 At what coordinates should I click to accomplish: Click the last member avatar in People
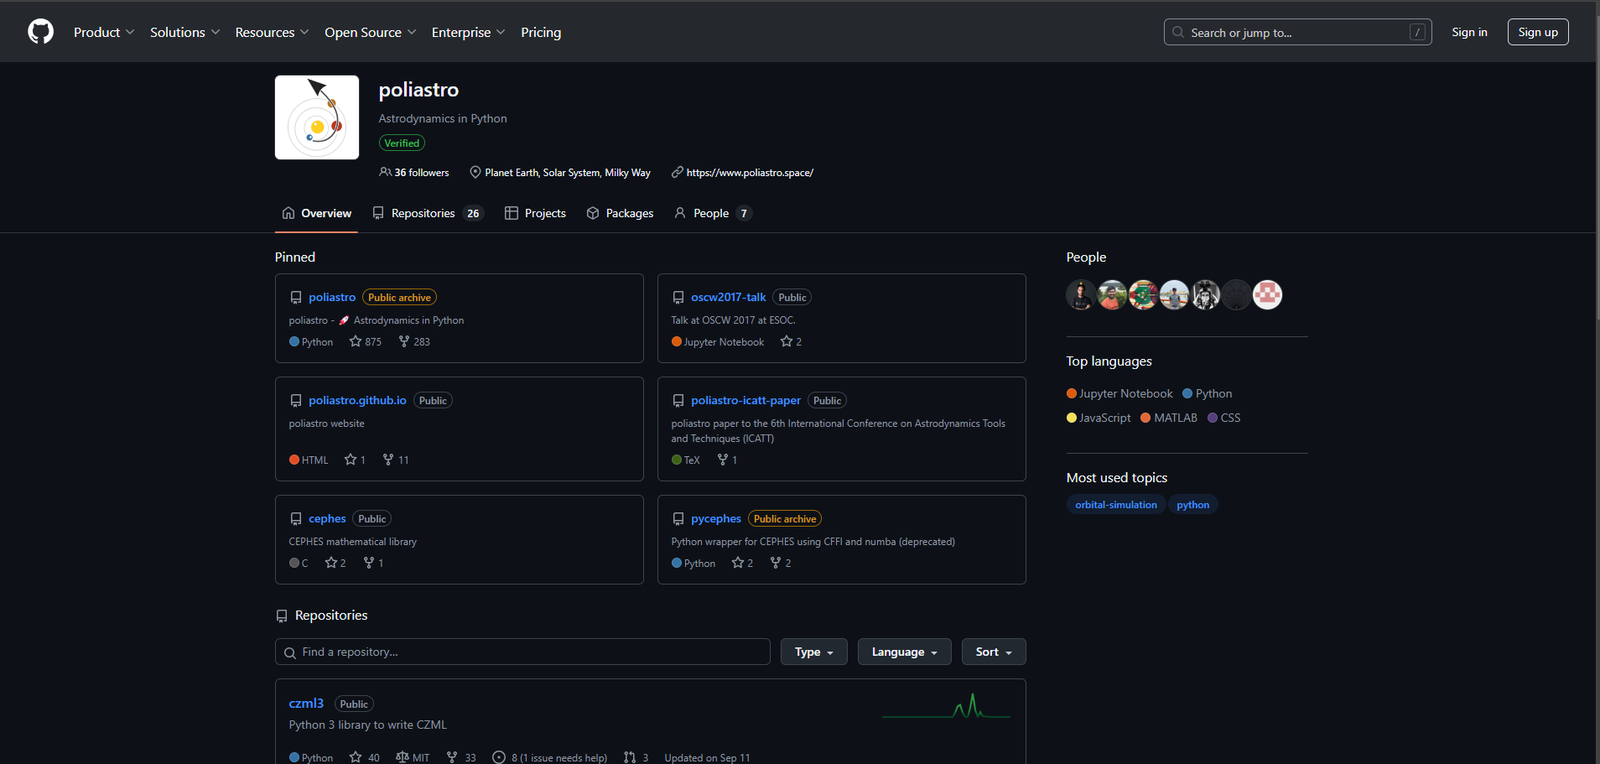[1267, 295]
